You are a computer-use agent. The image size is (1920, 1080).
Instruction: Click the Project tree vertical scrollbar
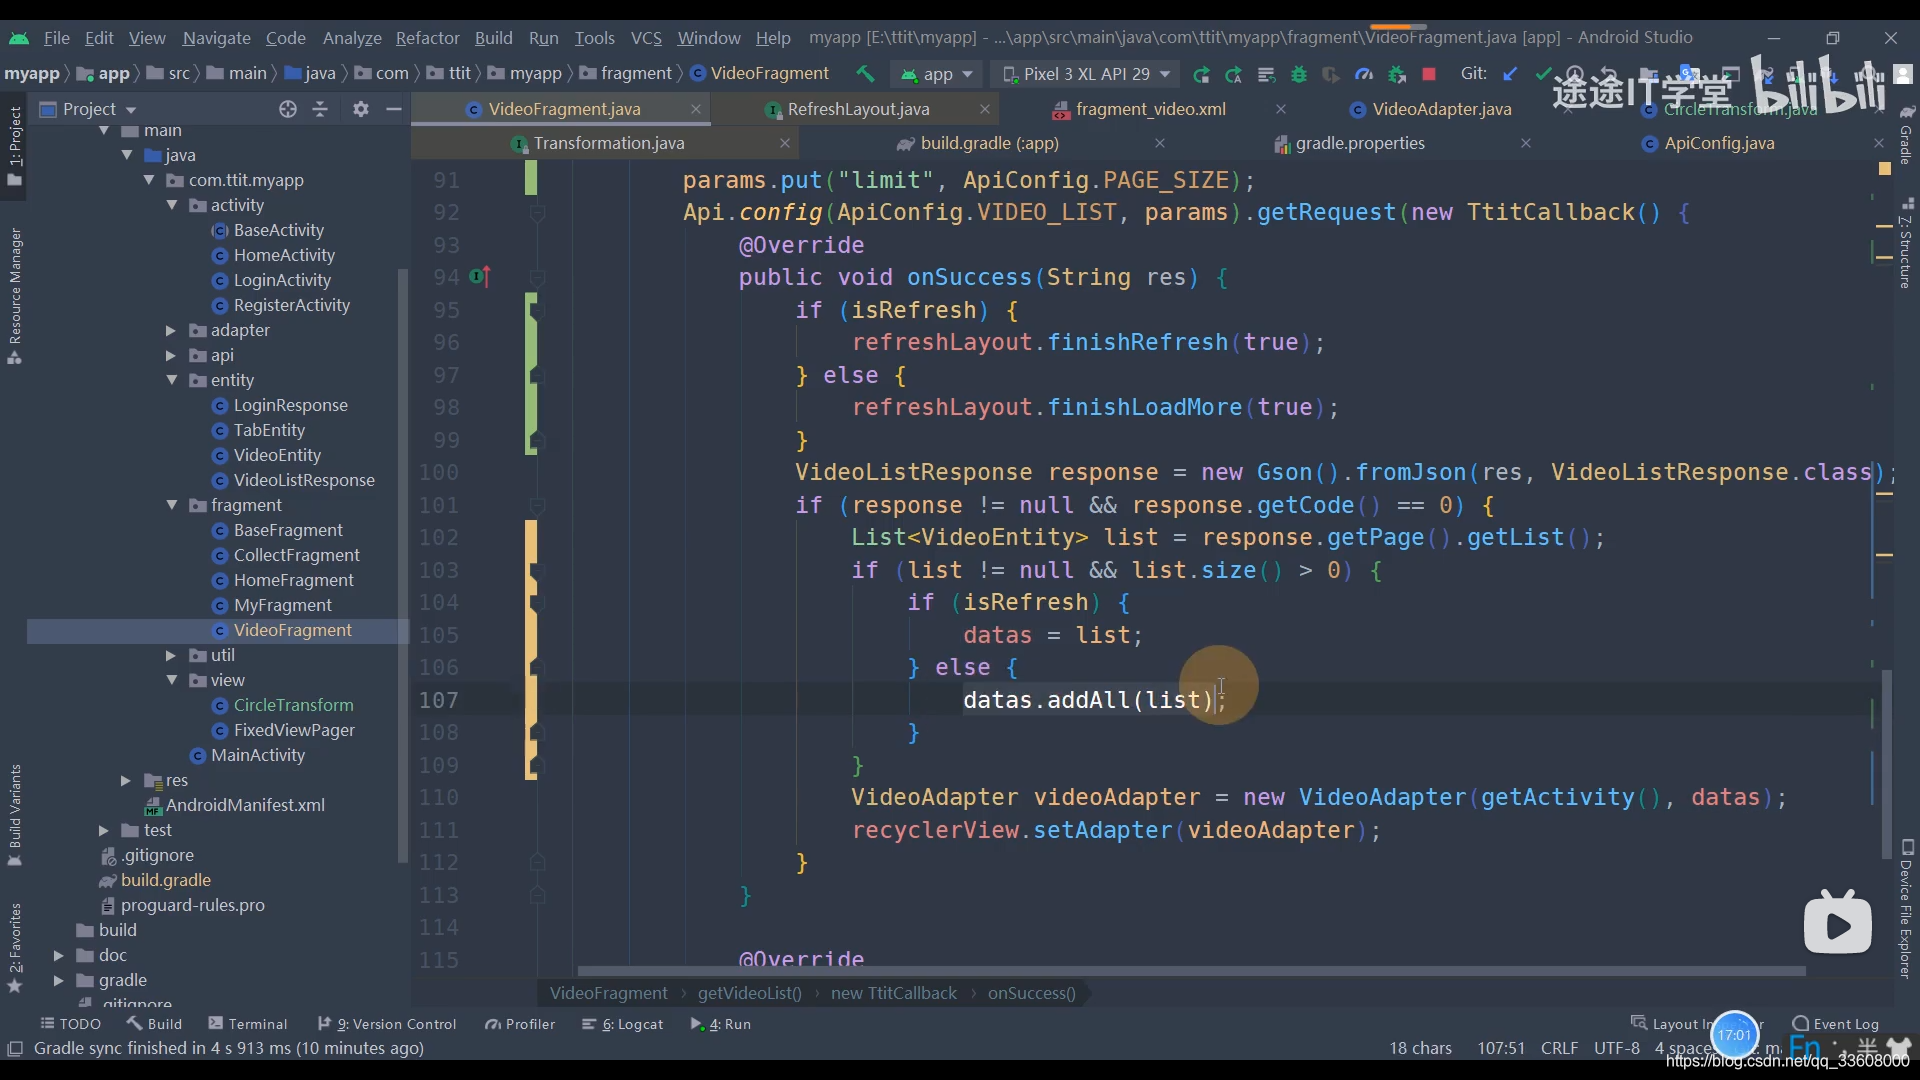click(403, 565)
